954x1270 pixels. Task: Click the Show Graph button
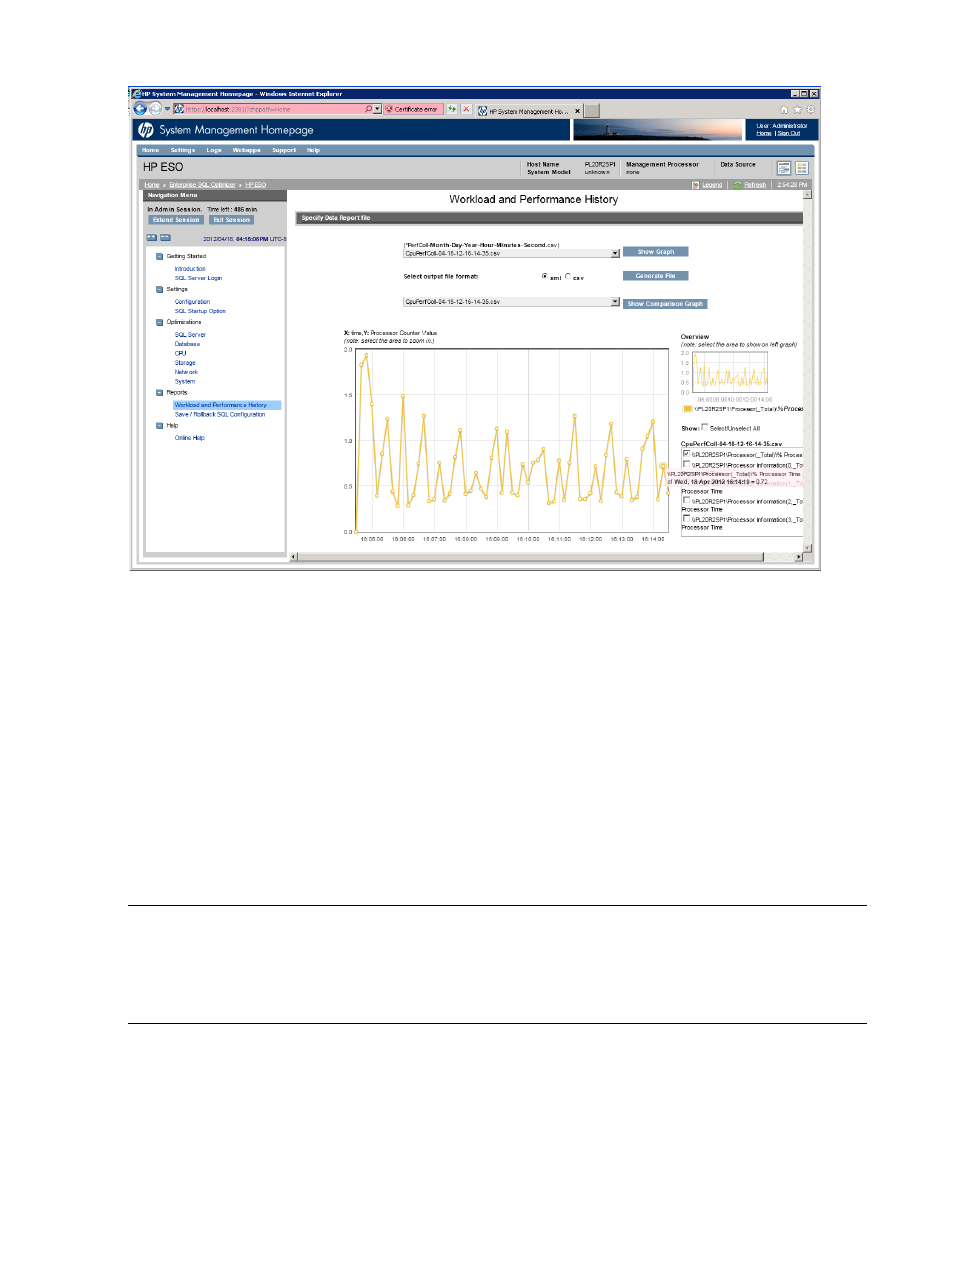coord(656,252)
